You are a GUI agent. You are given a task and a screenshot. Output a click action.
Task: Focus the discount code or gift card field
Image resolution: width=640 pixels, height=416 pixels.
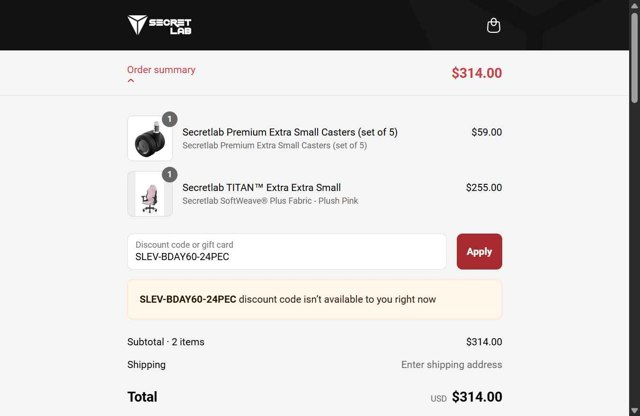[287, 252]
